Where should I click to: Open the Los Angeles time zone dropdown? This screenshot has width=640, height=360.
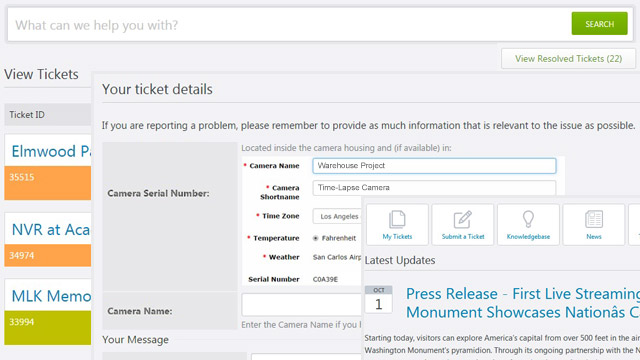pos(337,216)
